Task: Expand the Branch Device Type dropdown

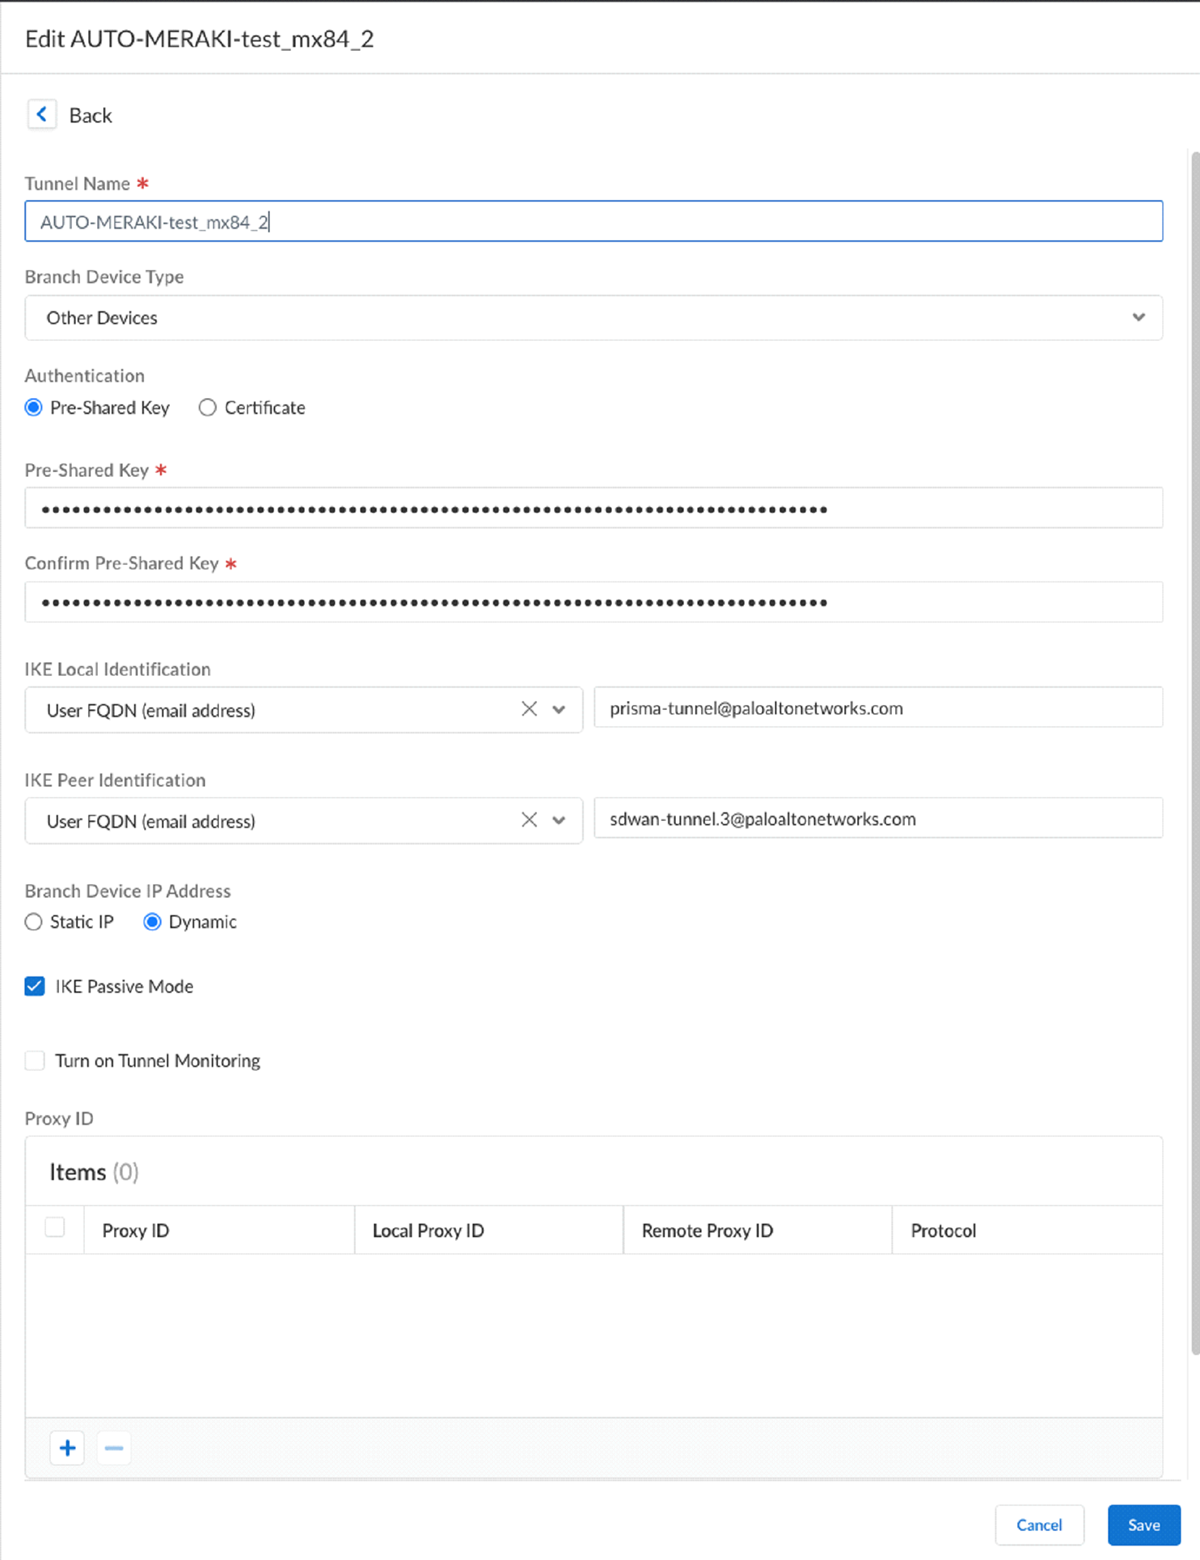Action: tap(1138, 318)
